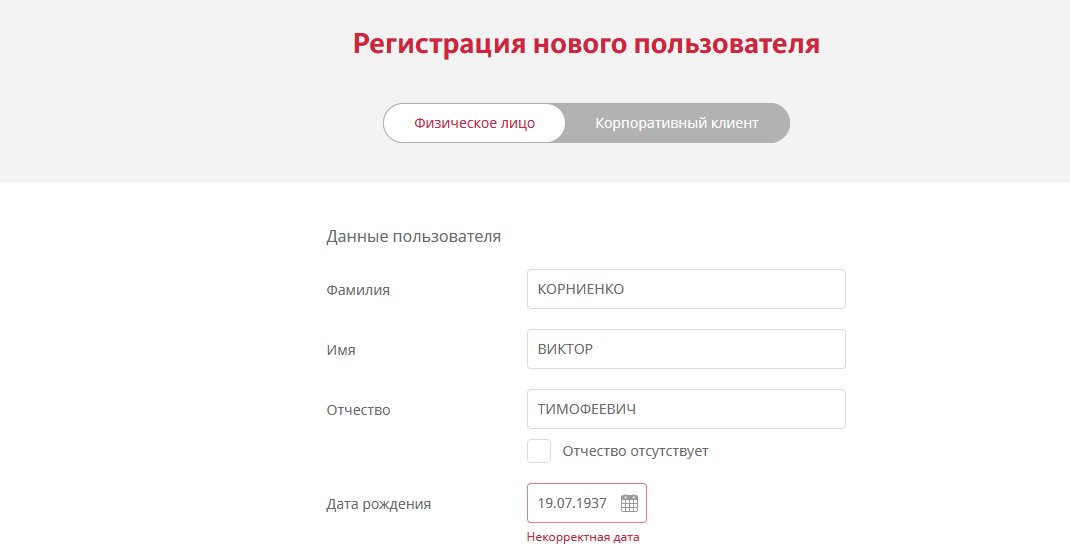Click the Дата рождения label

379,504
